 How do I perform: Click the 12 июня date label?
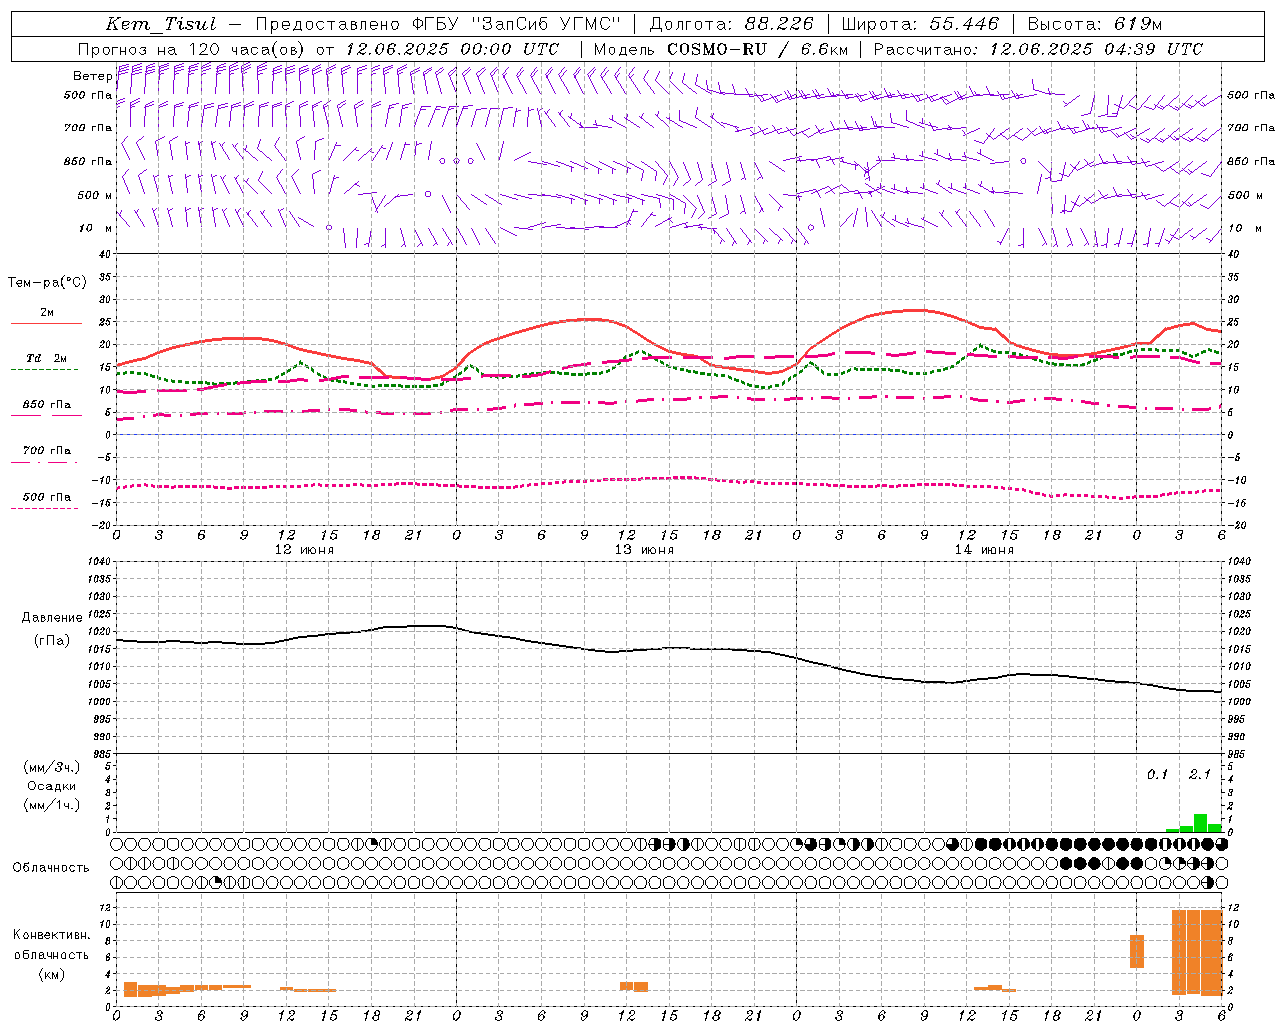[304, 550]
